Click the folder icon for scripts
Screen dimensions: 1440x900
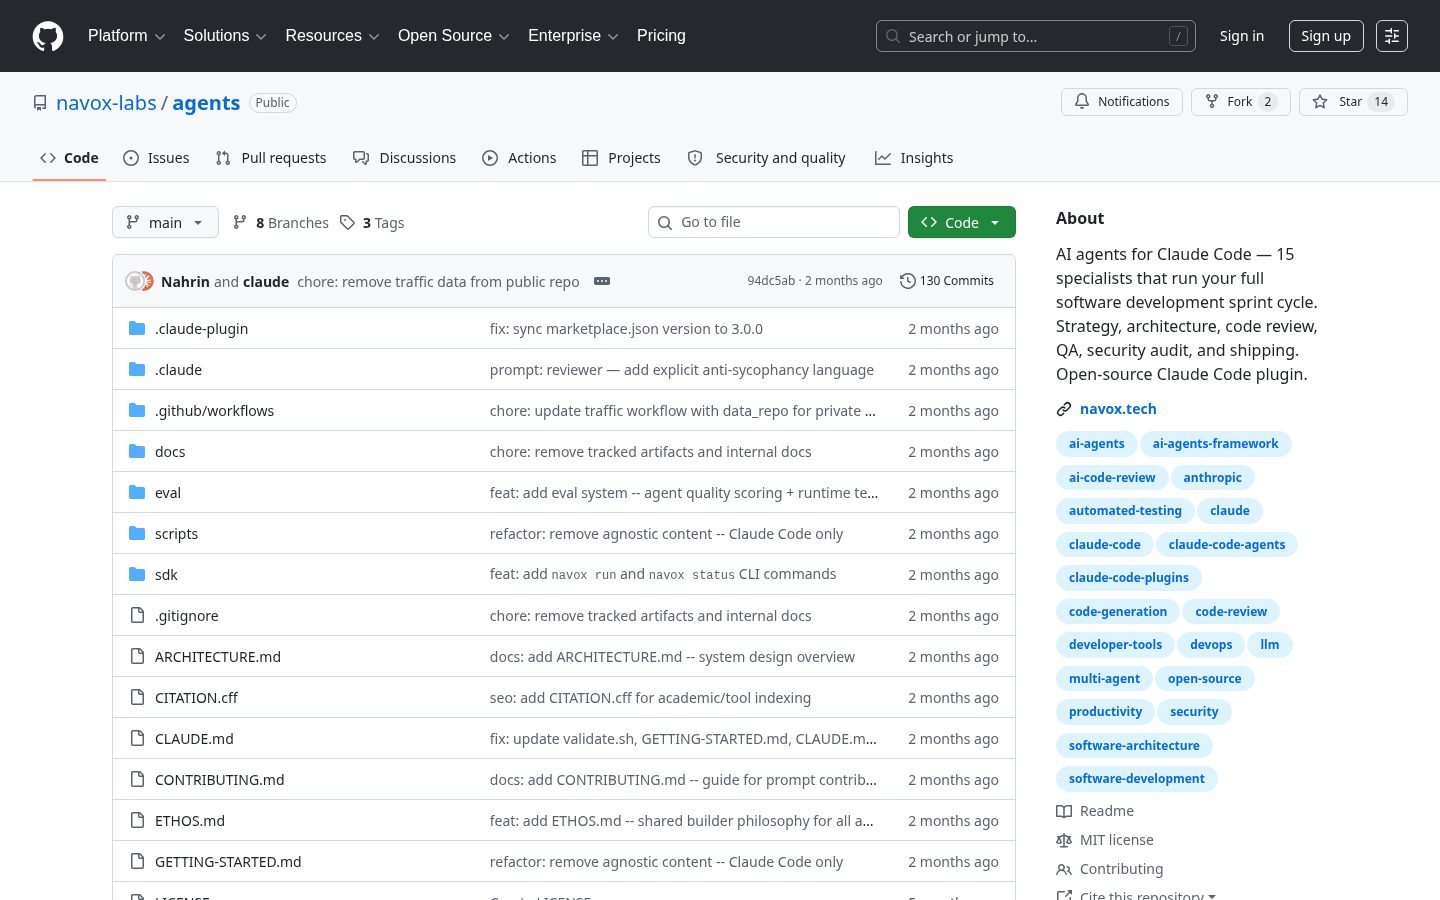[137, 533]
